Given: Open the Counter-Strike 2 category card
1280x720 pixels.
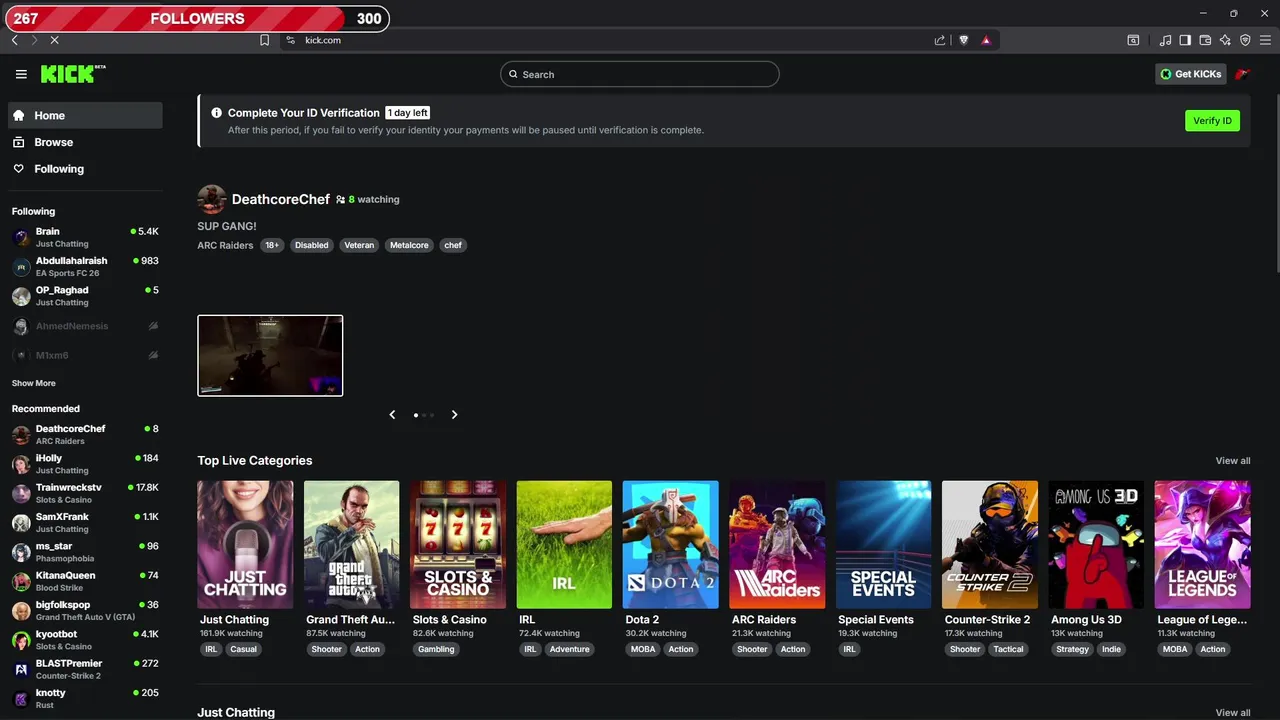Looking at the screenshot, I should [989, 545].
